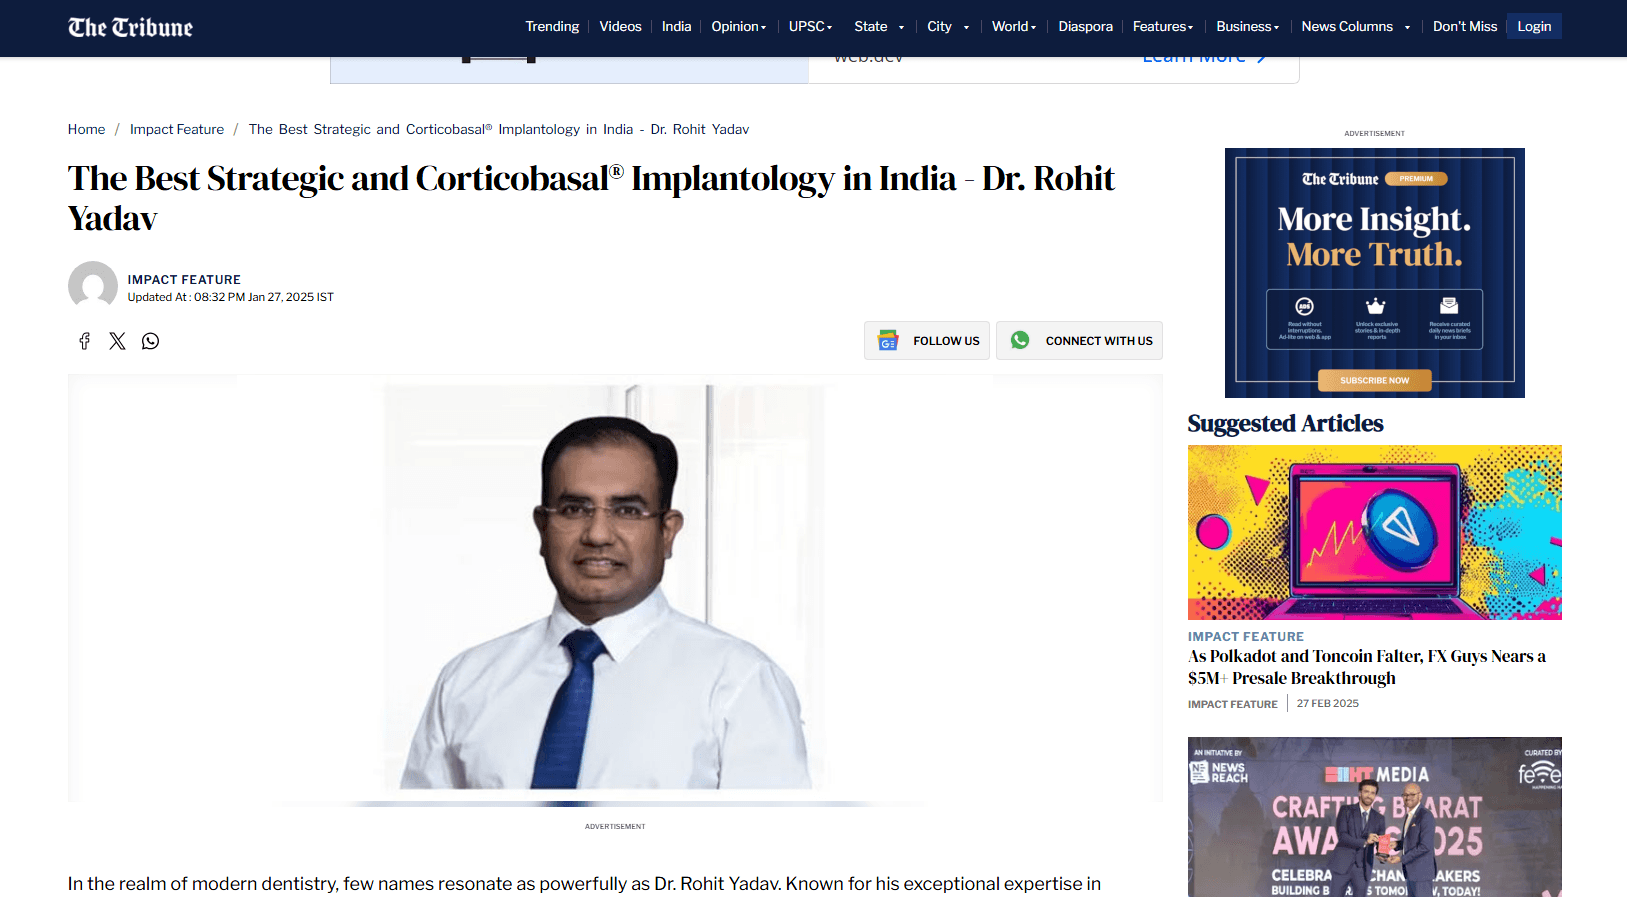Click the Impact Feature author avatar
The width and height of the screenshot is (1627, 897).
click(93, 286)
